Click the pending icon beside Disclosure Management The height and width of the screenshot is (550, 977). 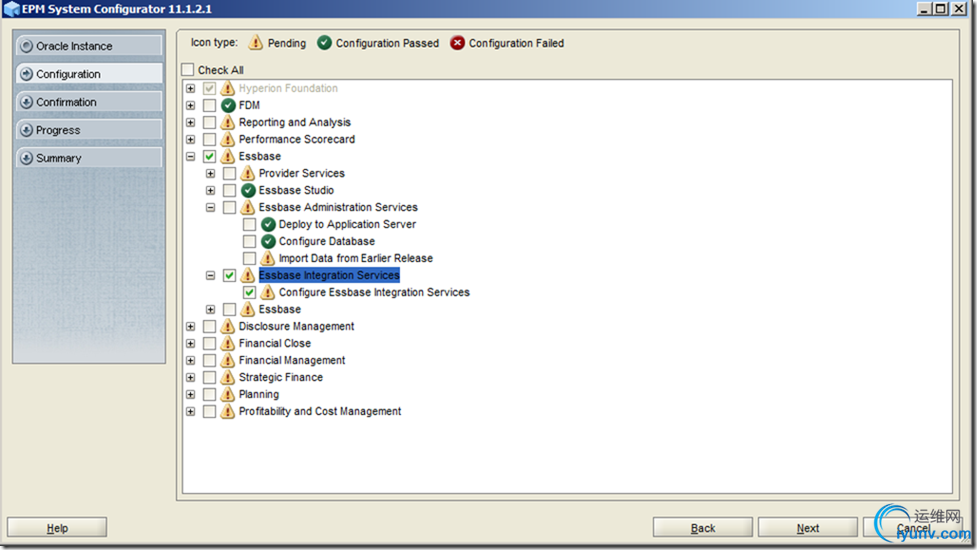[228, 326]
